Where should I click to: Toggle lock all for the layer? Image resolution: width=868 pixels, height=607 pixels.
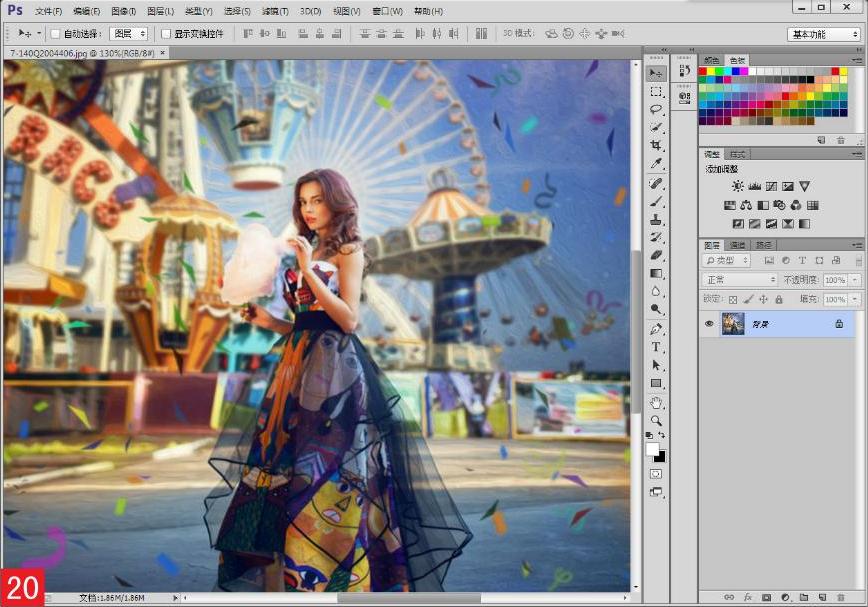coord(779,299)
